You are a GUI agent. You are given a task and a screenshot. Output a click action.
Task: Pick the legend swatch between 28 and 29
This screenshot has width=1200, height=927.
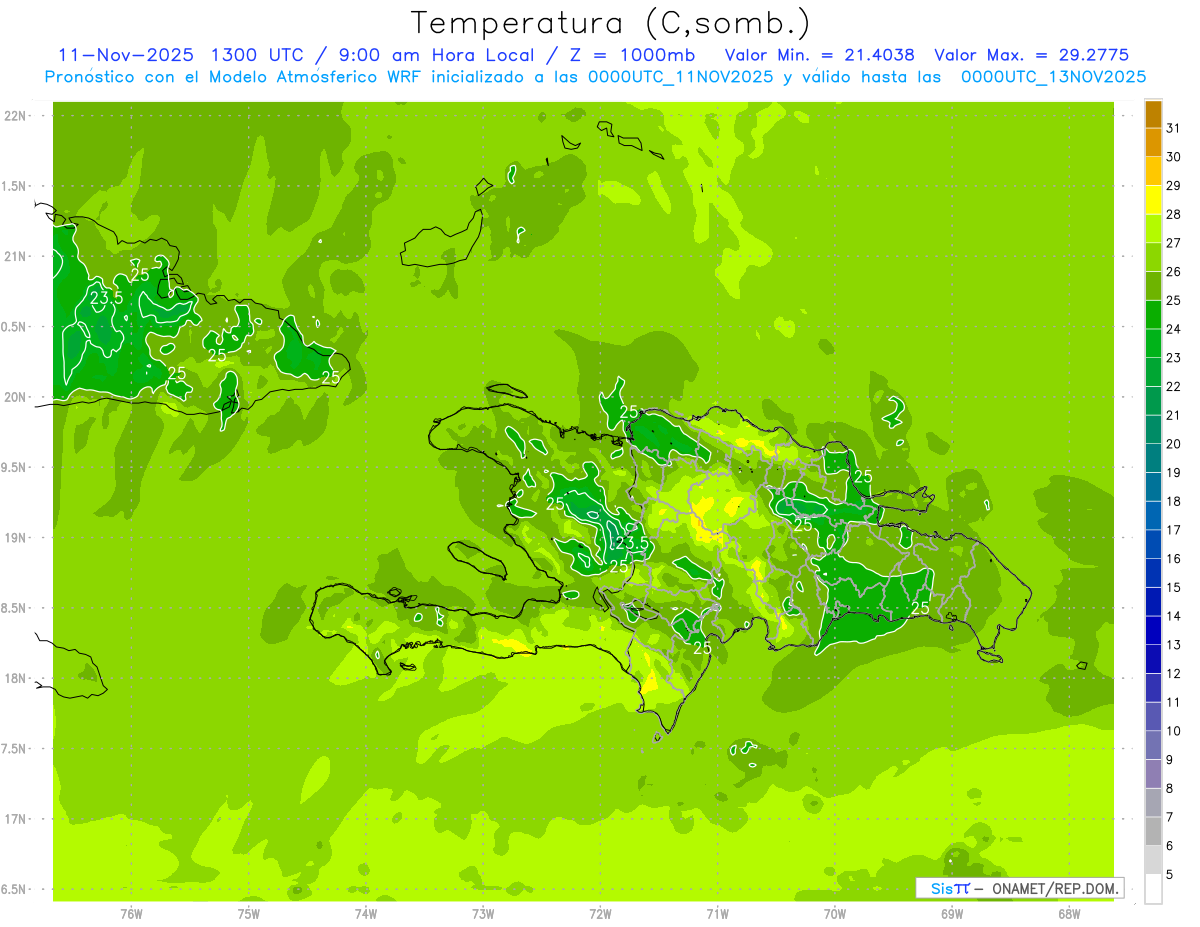coord(1153,200)
